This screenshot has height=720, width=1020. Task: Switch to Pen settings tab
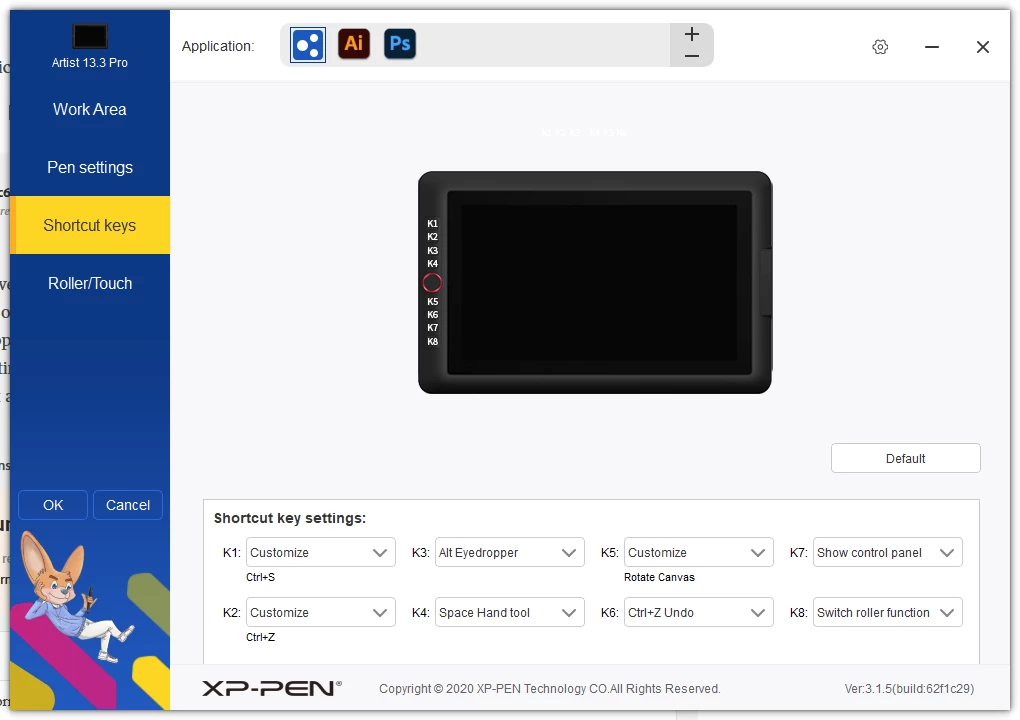click(x=90, y=167)
